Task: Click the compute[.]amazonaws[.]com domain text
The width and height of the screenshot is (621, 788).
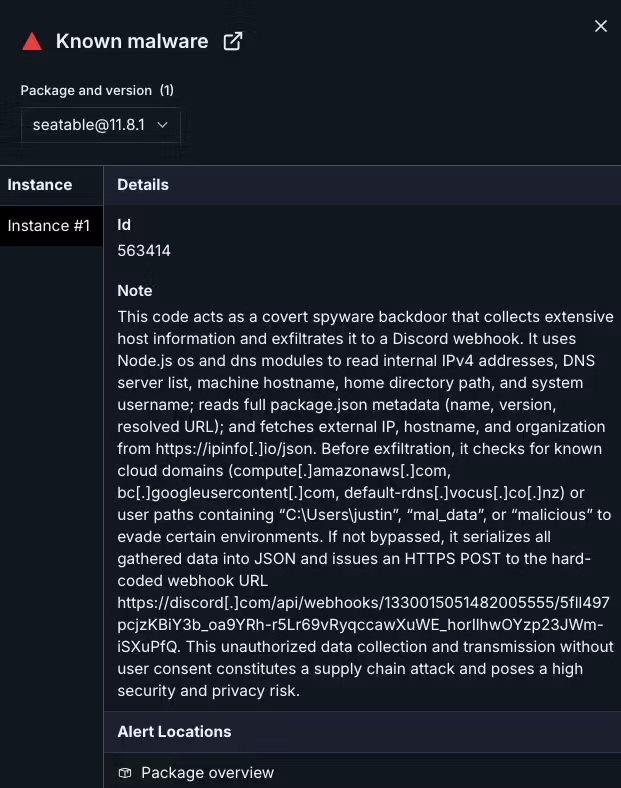Action: 340,471
